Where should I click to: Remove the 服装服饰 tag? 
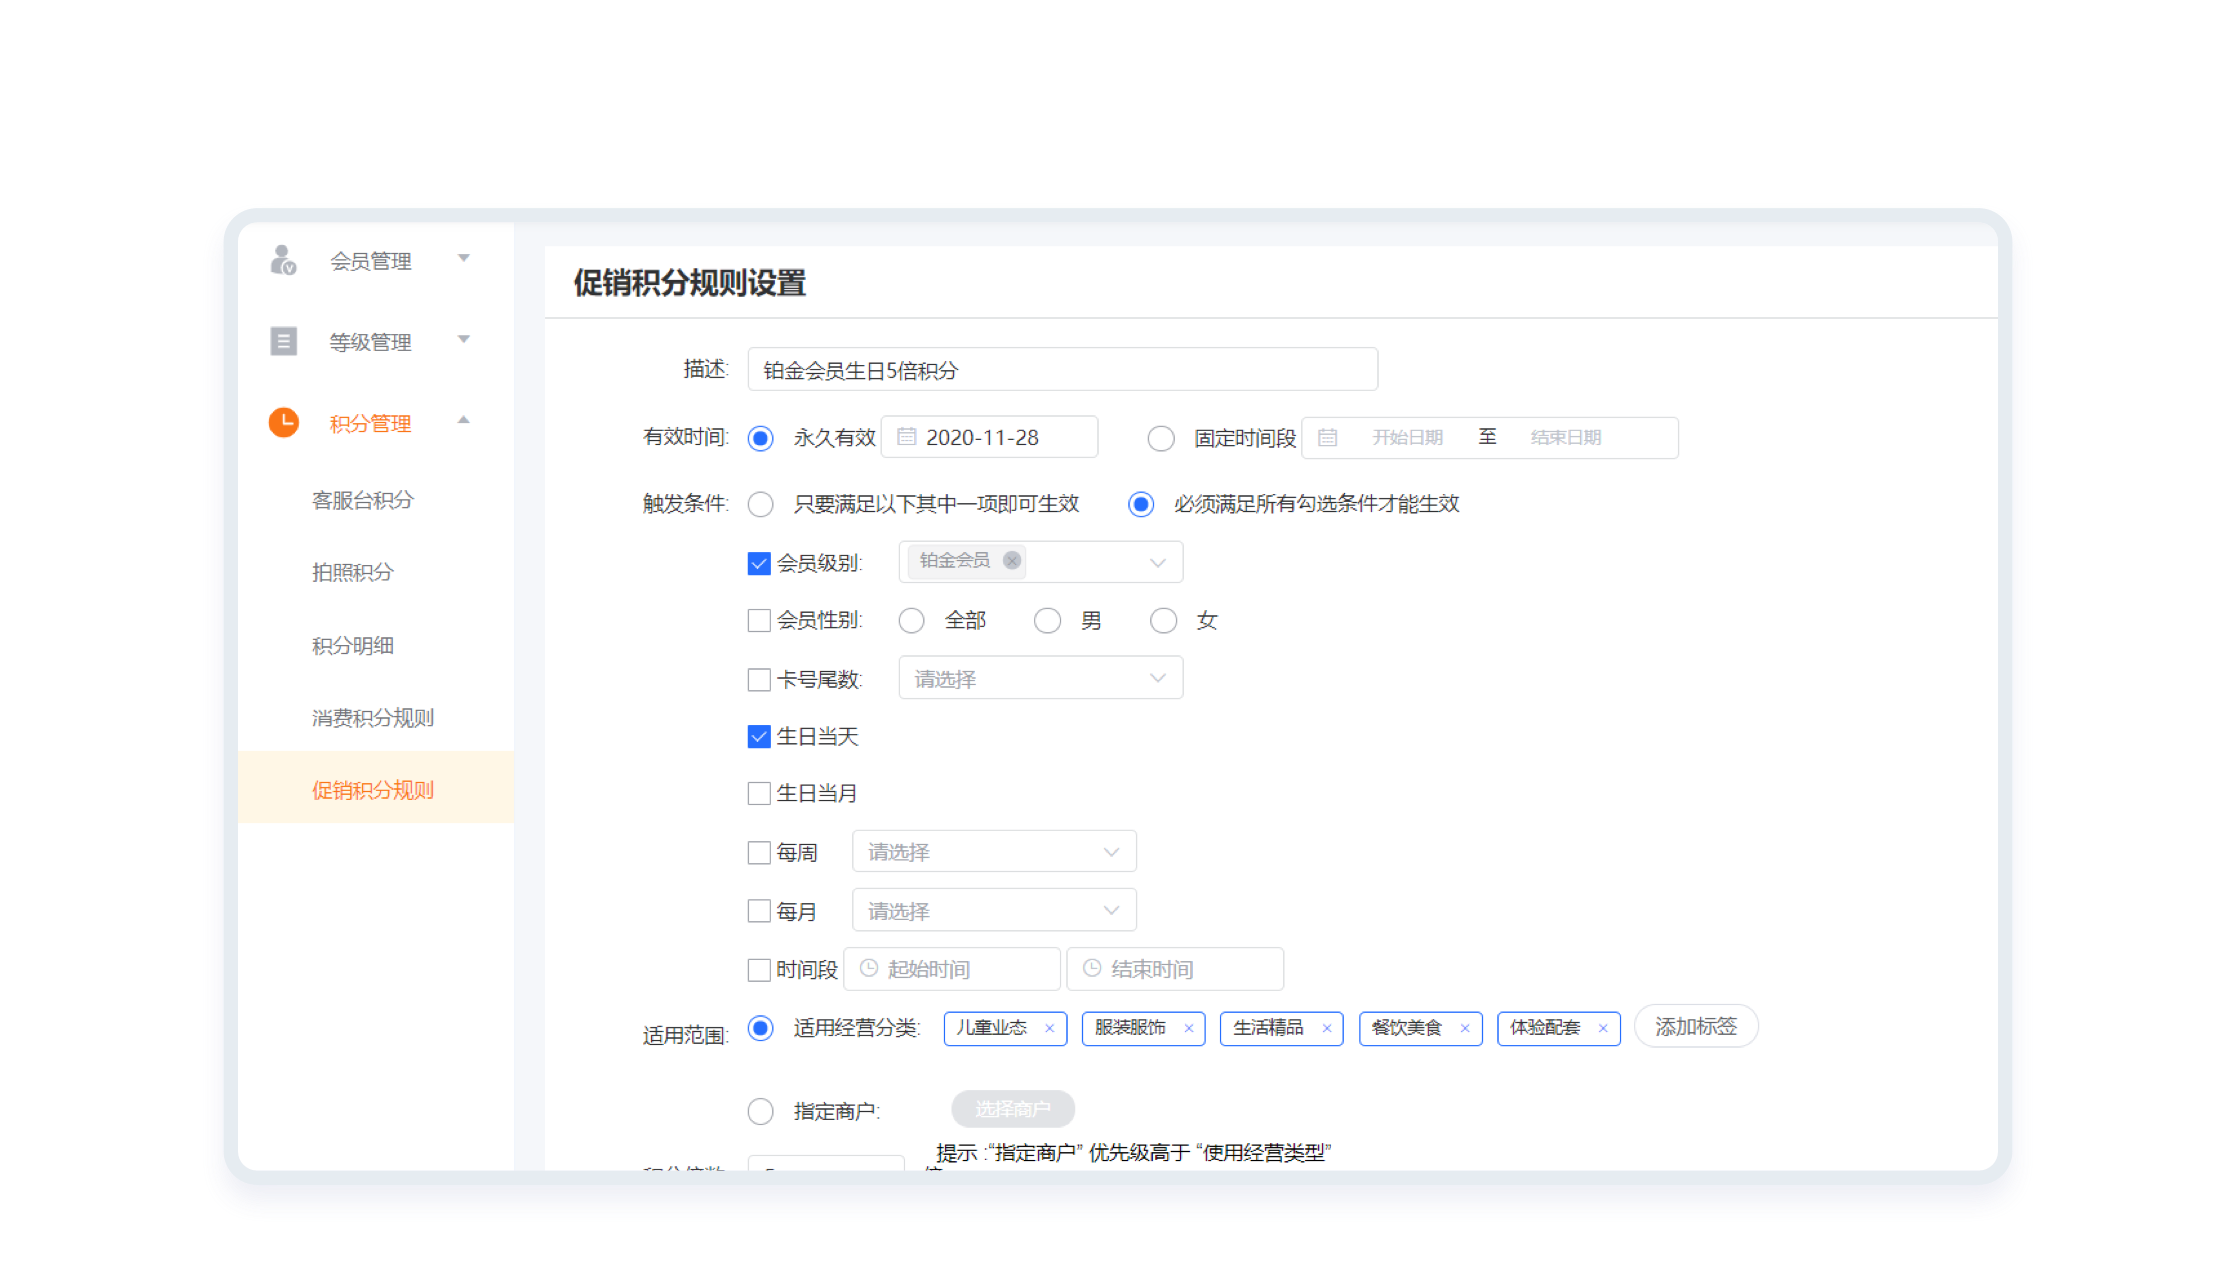[x=1188, y=1028]
